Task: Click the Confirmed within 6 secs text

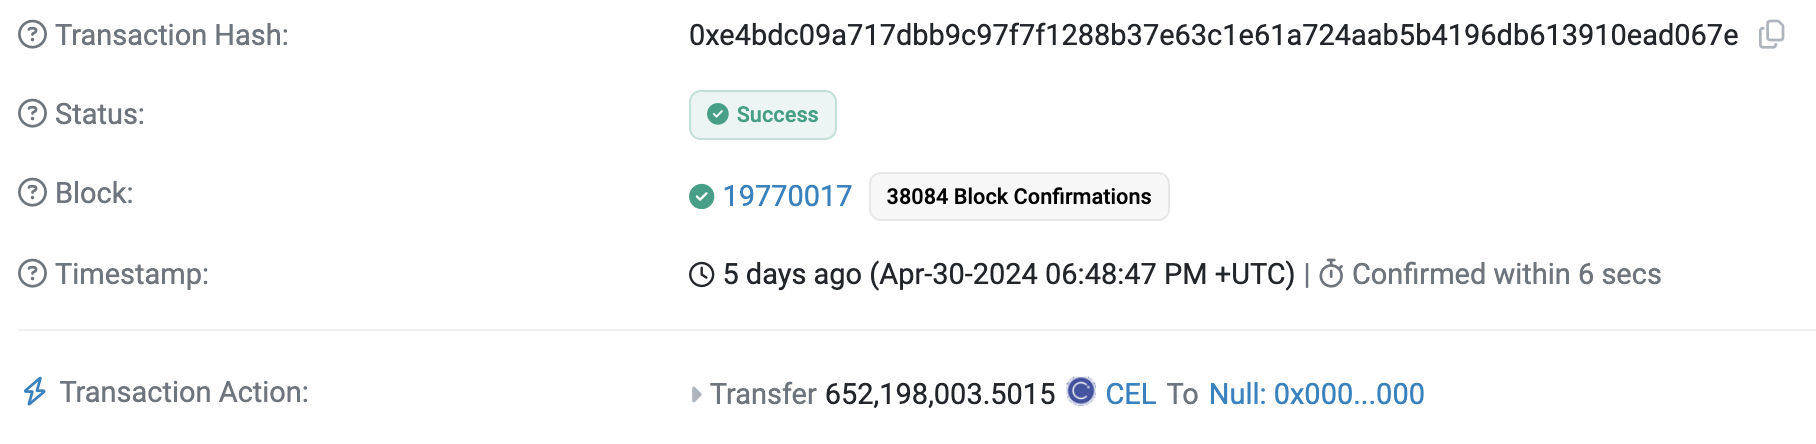Action: click(x=1506, y=274)
